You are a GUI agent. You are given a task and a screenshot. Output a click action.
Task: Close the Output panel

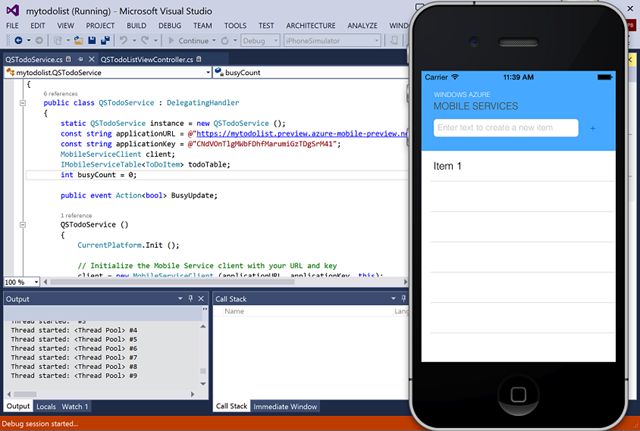[201, 299]
